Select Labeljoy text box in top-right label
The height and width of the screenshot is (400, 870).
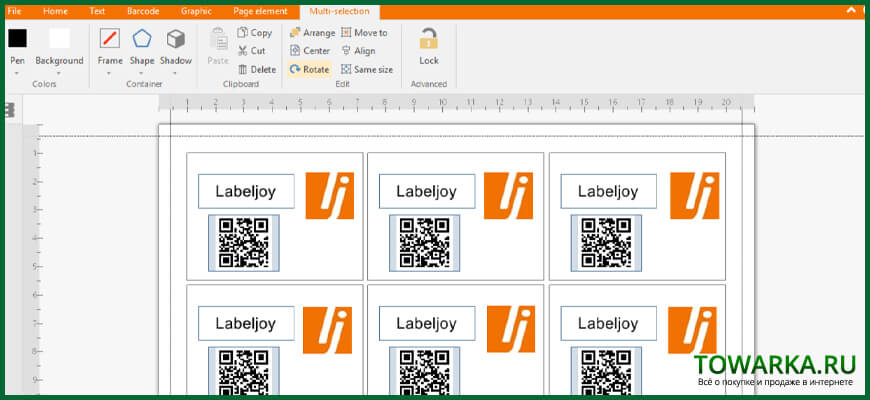(608, 191)
